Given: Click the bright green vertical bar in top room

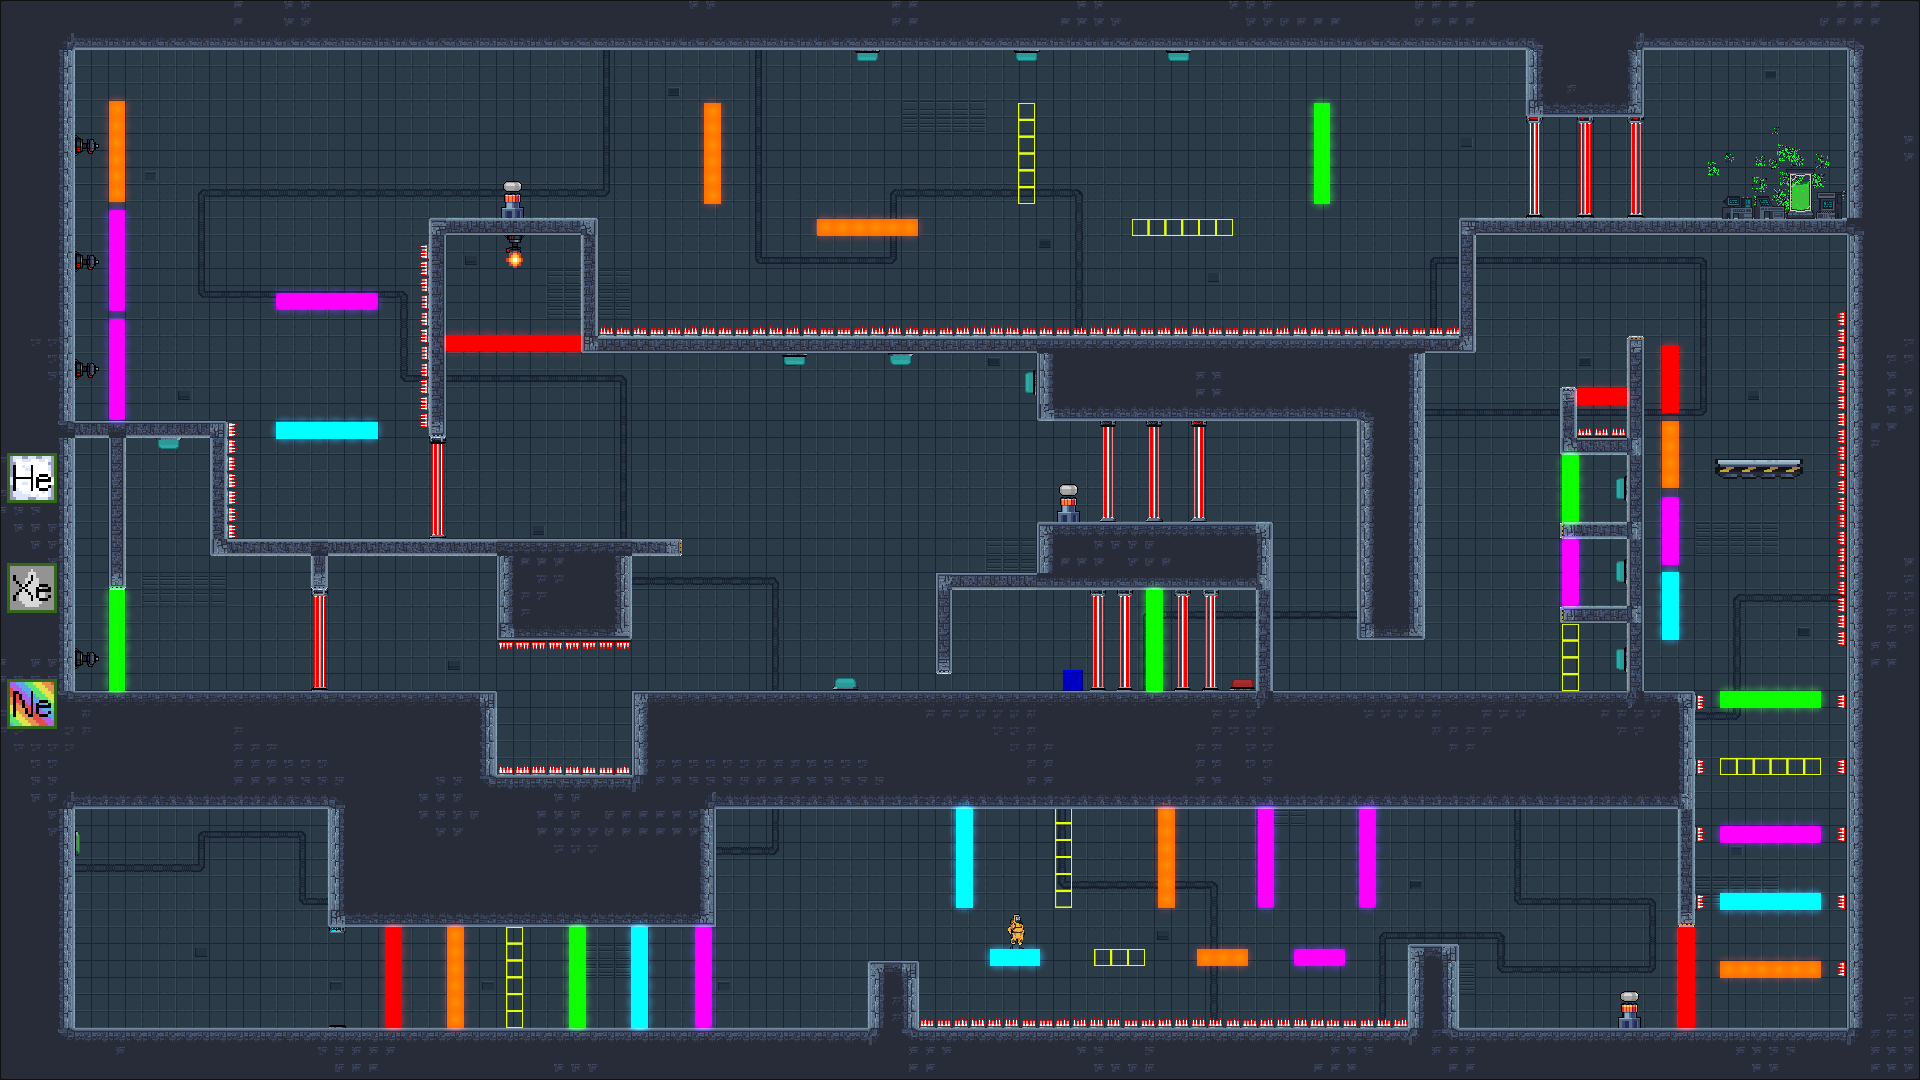Looking at the screenshot, I should (x=1322, y=153).
